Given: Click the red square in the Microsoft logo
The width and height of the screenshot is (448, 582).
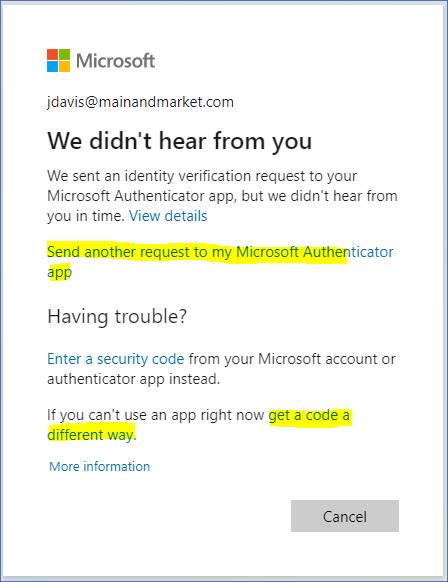Looking at the screenshot, I should pyautogui.click(x=52, y=55).
